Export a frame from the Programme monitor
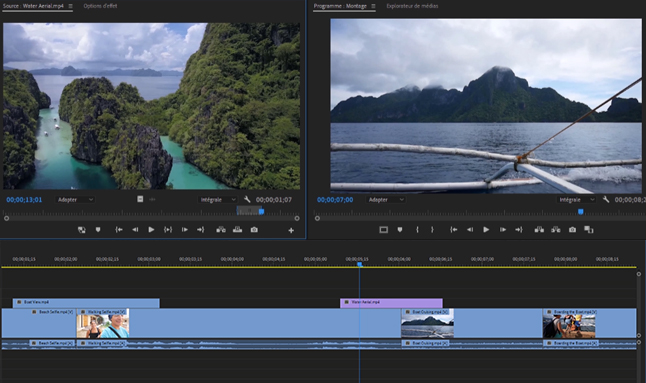This screenshot has width=646, height=383. (572, 230)
